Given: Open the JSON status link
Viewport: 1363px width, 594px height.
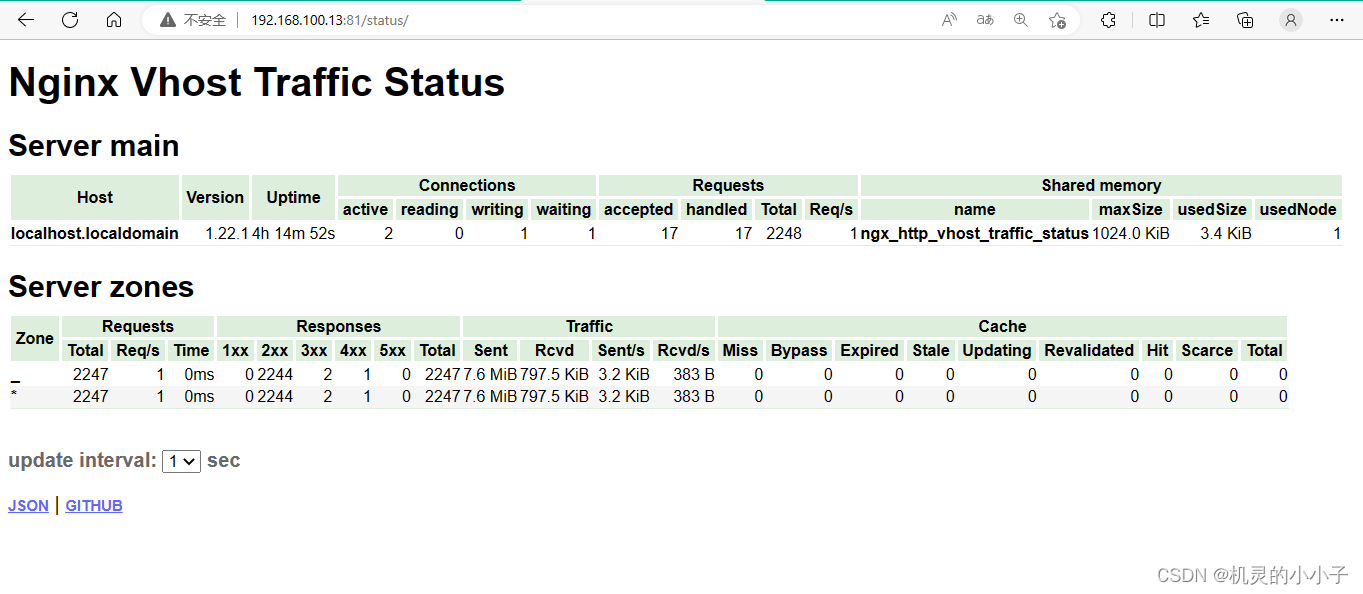Looking at the screenshot, I should pos(28,506).
